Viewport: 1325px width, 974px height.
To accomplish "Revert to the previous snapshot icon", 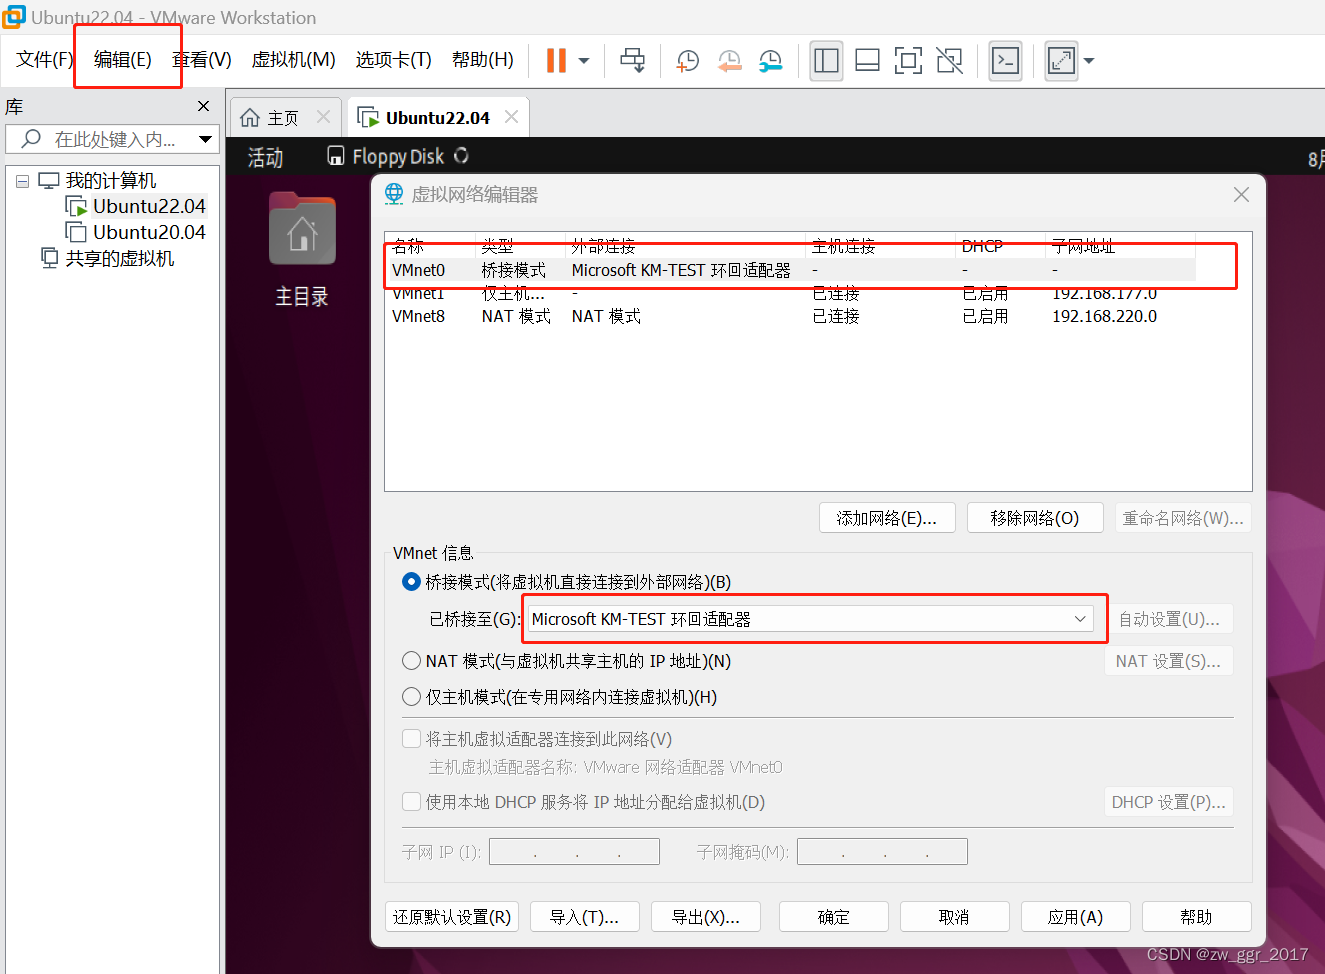I will tap(730, 61).
